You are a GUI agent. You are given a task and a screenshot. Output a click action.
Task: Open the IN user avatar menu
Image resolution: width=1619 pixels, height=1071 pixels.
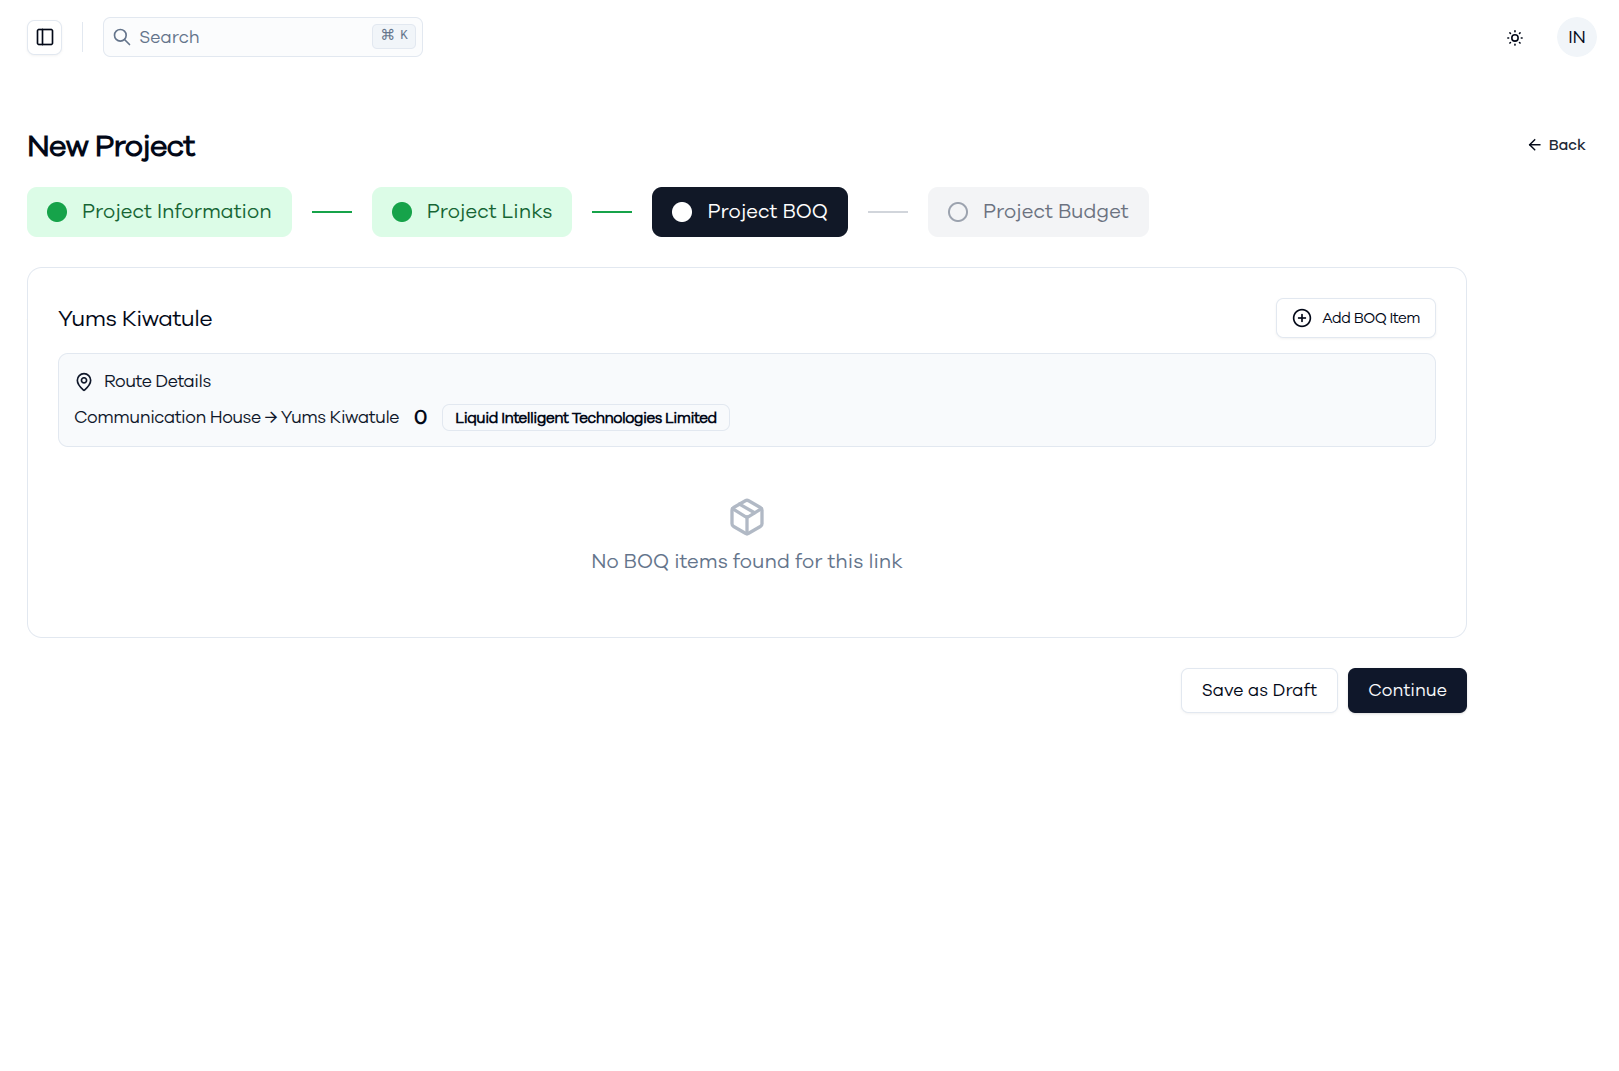(1577, 37)
